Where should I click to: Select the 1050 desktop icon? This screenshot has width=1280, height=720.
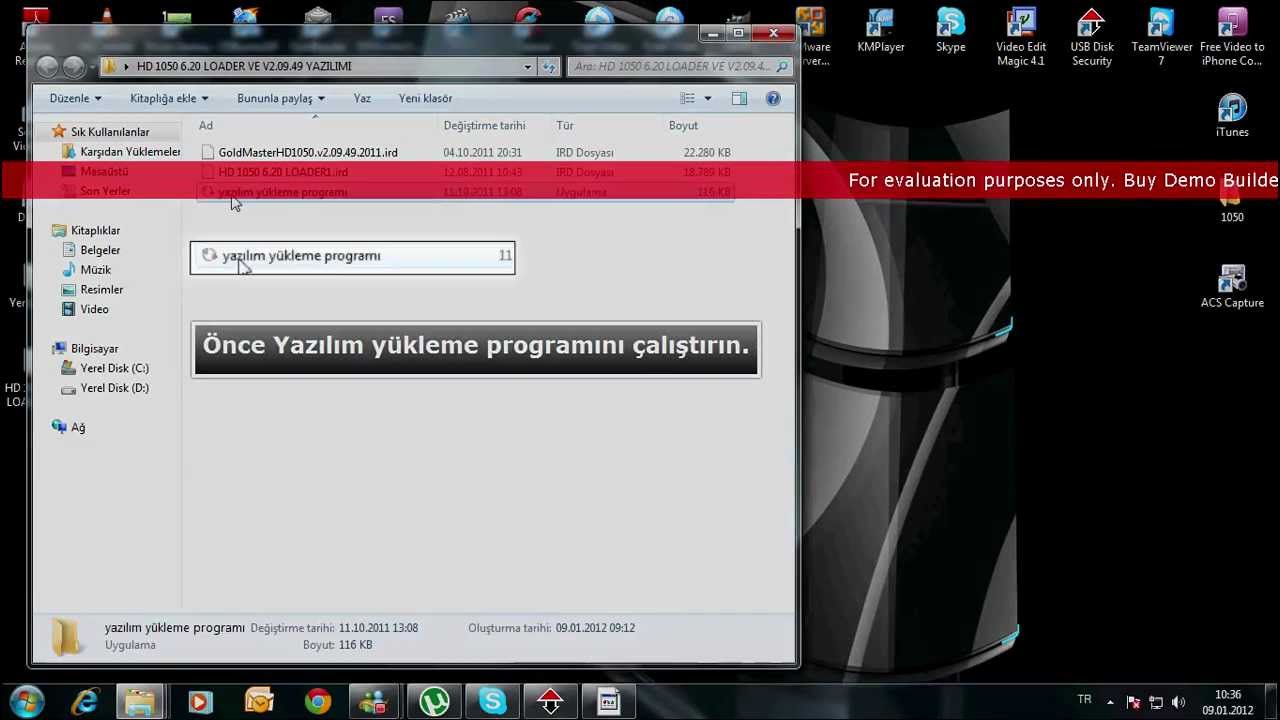point(1232,205)
